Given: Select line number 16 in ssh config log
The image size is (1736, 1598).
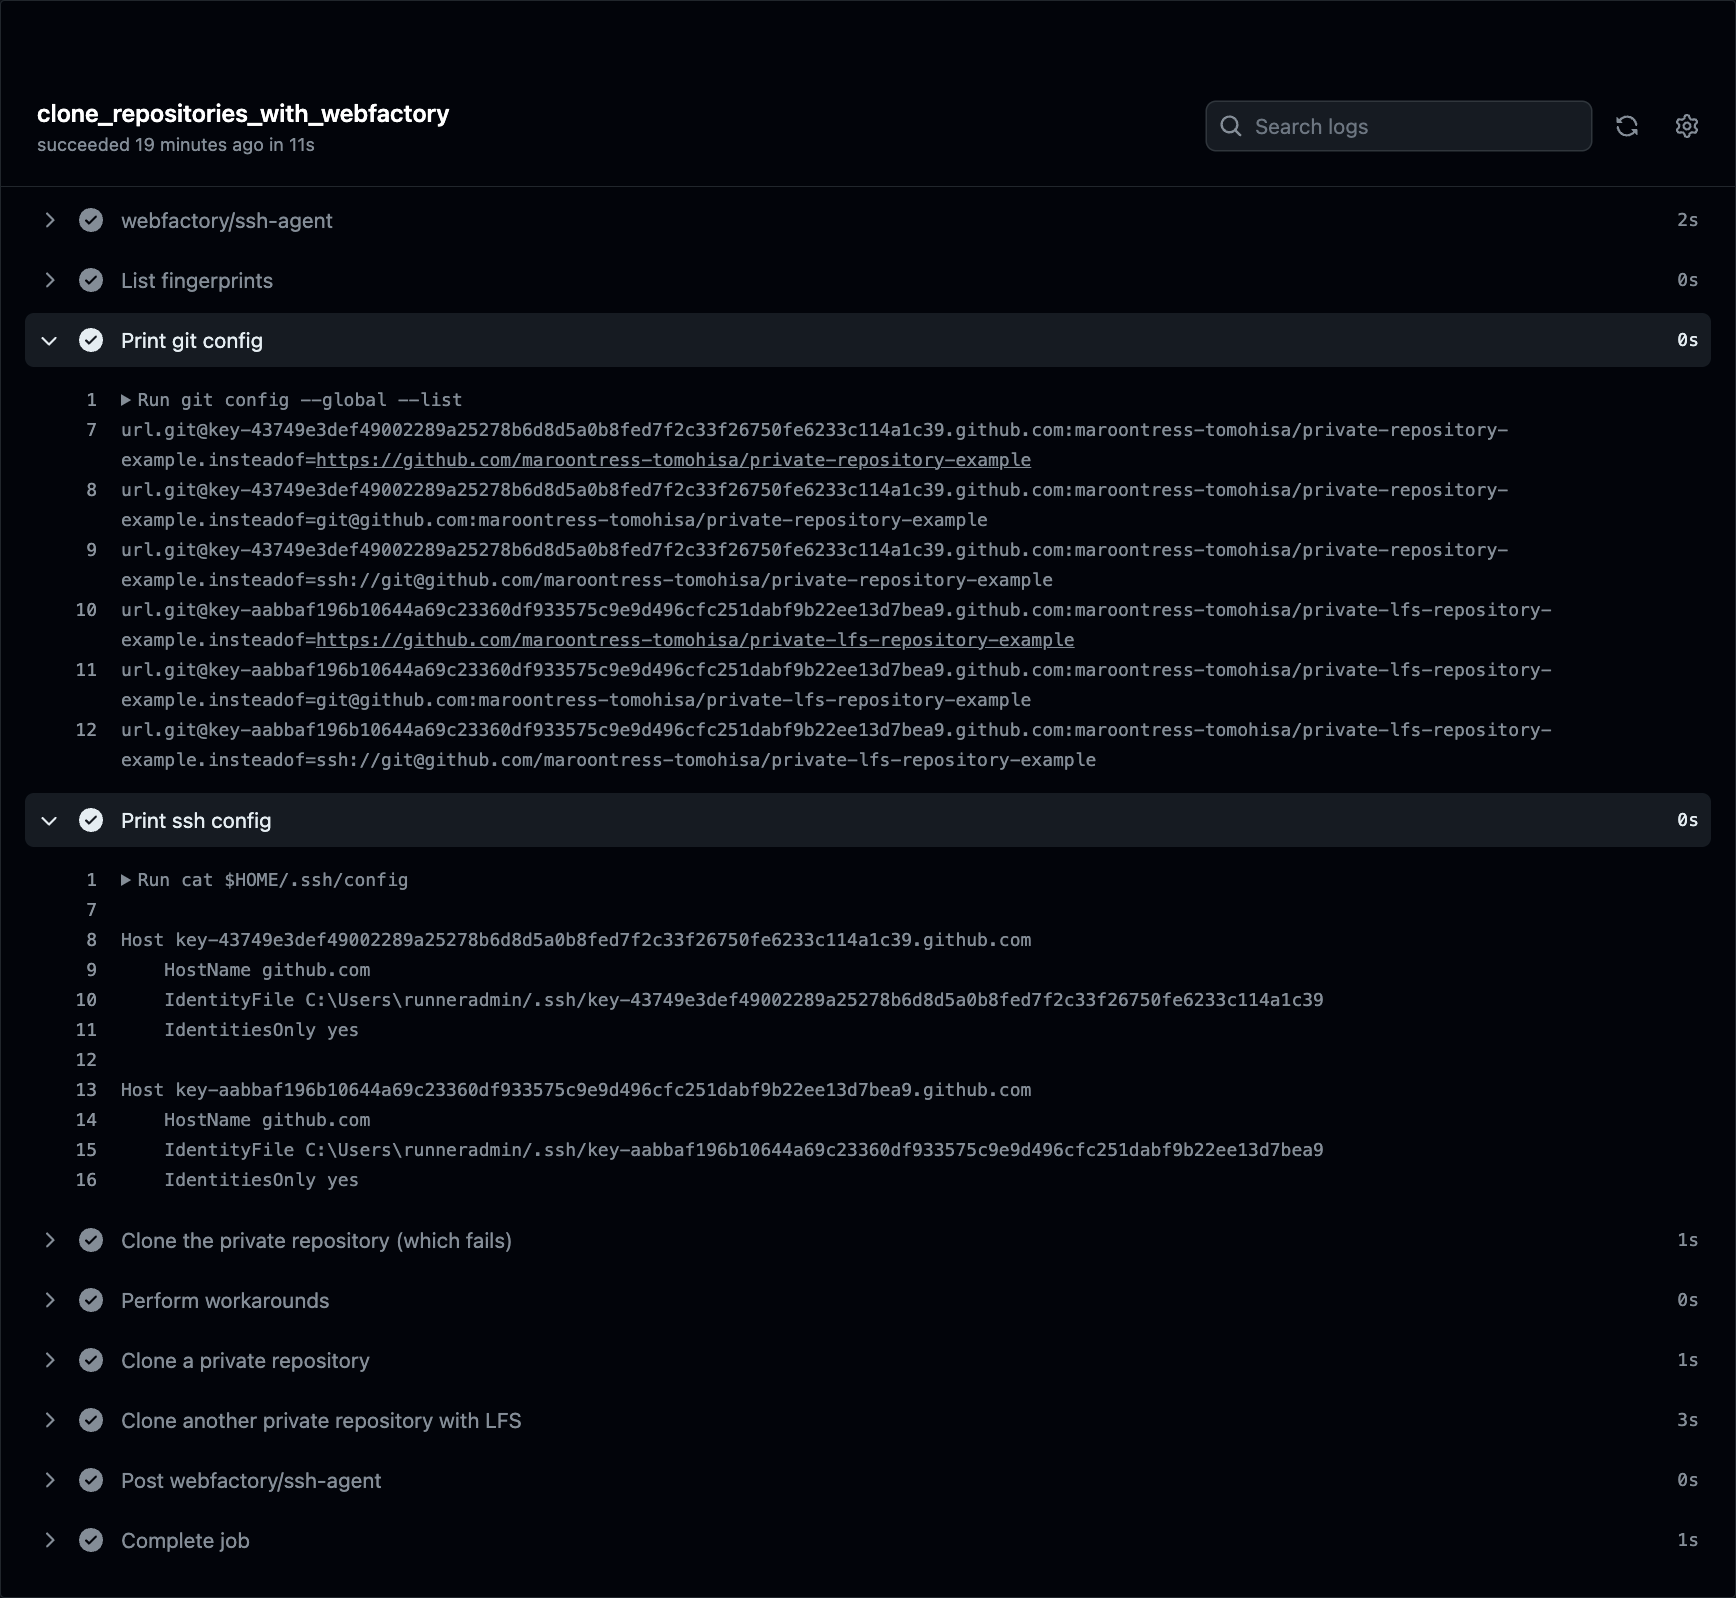Looking at the screenshot, I should [x=86, y=1180].
